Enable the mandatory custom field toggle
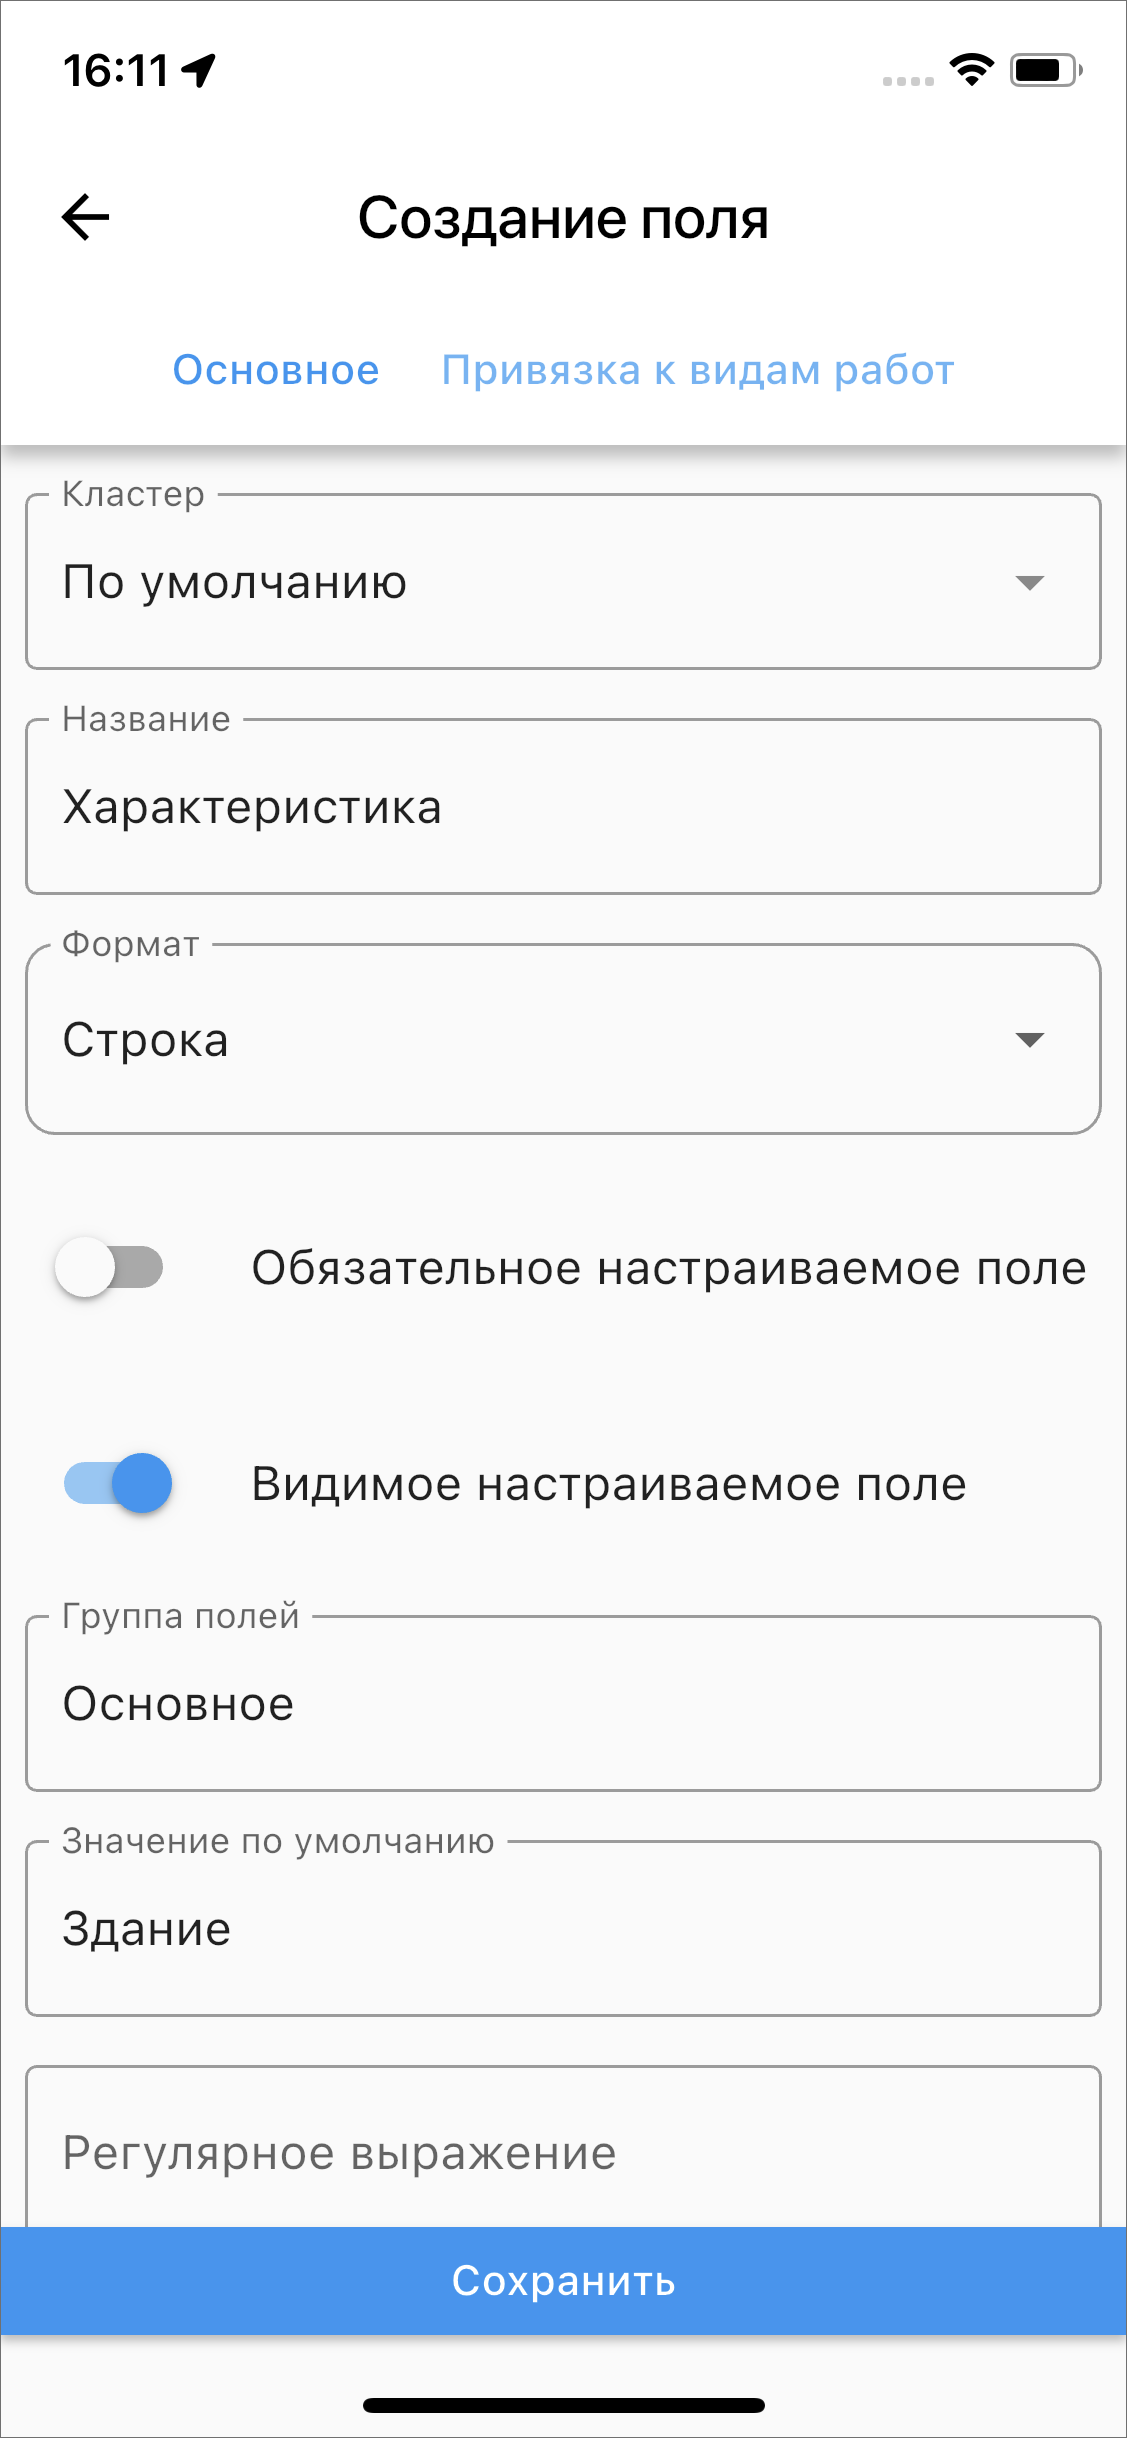This screenshot has width=1127, height=2438. (110, 1267)
